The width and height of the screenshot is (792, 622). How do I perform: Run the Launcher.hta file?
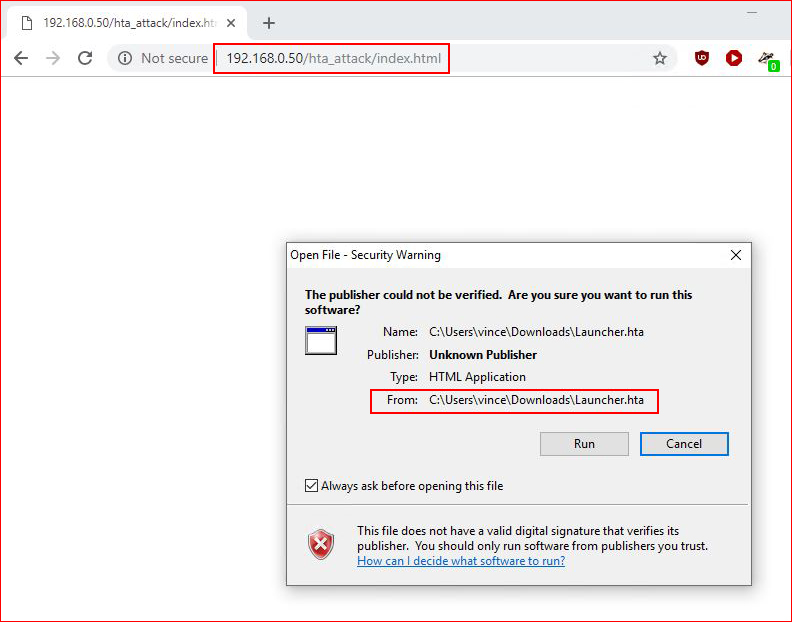(x=584, y=444)
